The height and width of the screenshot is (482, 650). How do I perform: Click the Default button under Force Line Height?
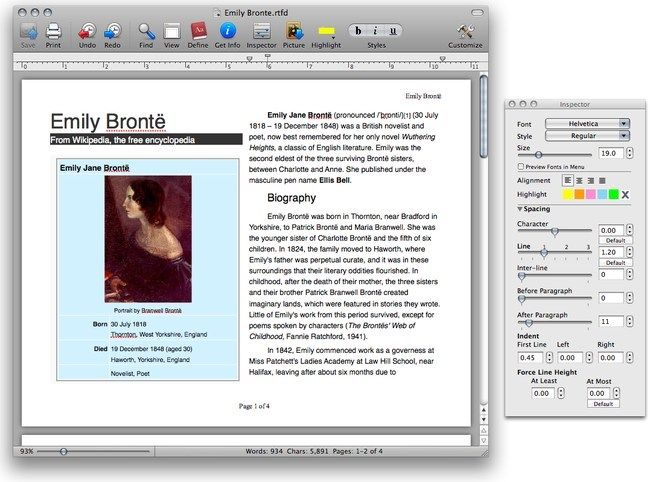coord(603,404)
